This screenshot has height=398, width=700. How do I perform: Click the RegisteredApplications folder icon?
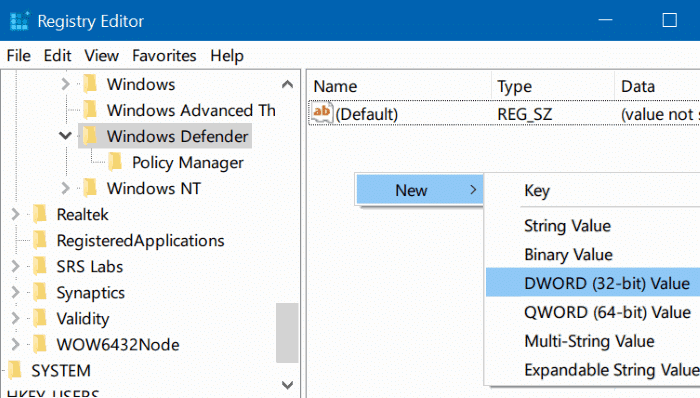click(x=40, y=240)
